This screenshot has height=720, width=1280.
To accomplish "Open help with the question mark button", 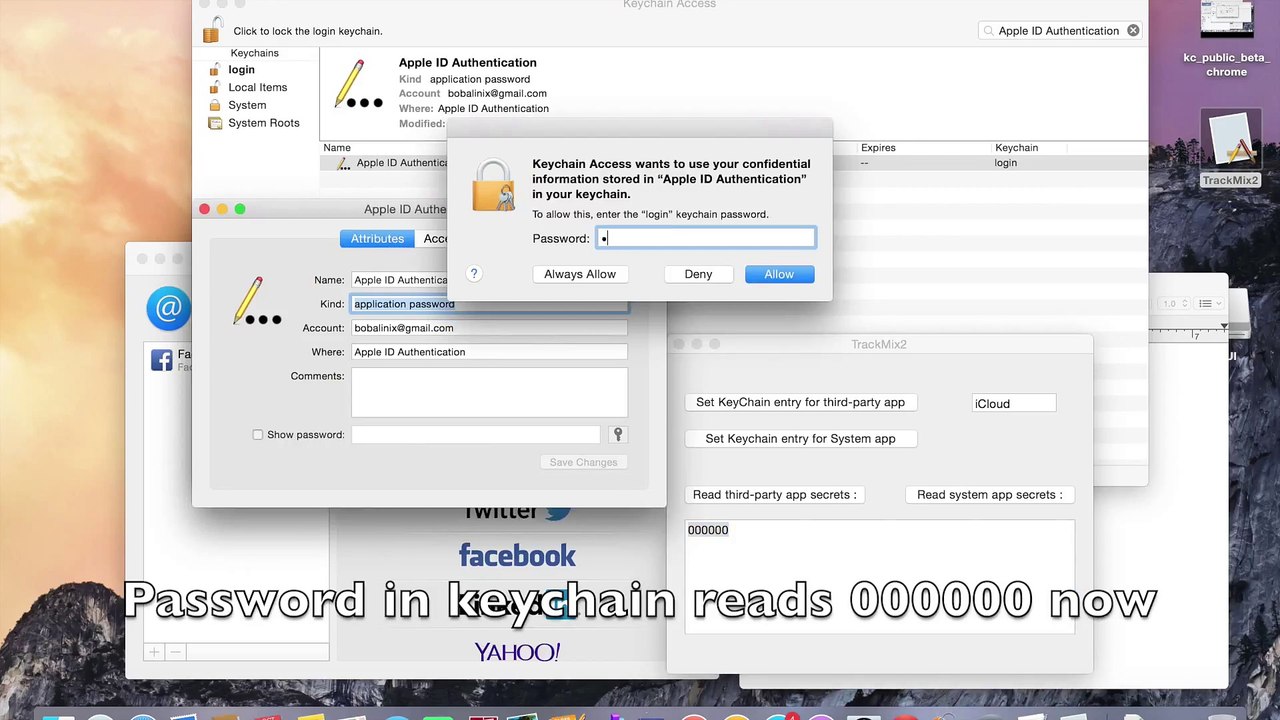I will point(474,274).
